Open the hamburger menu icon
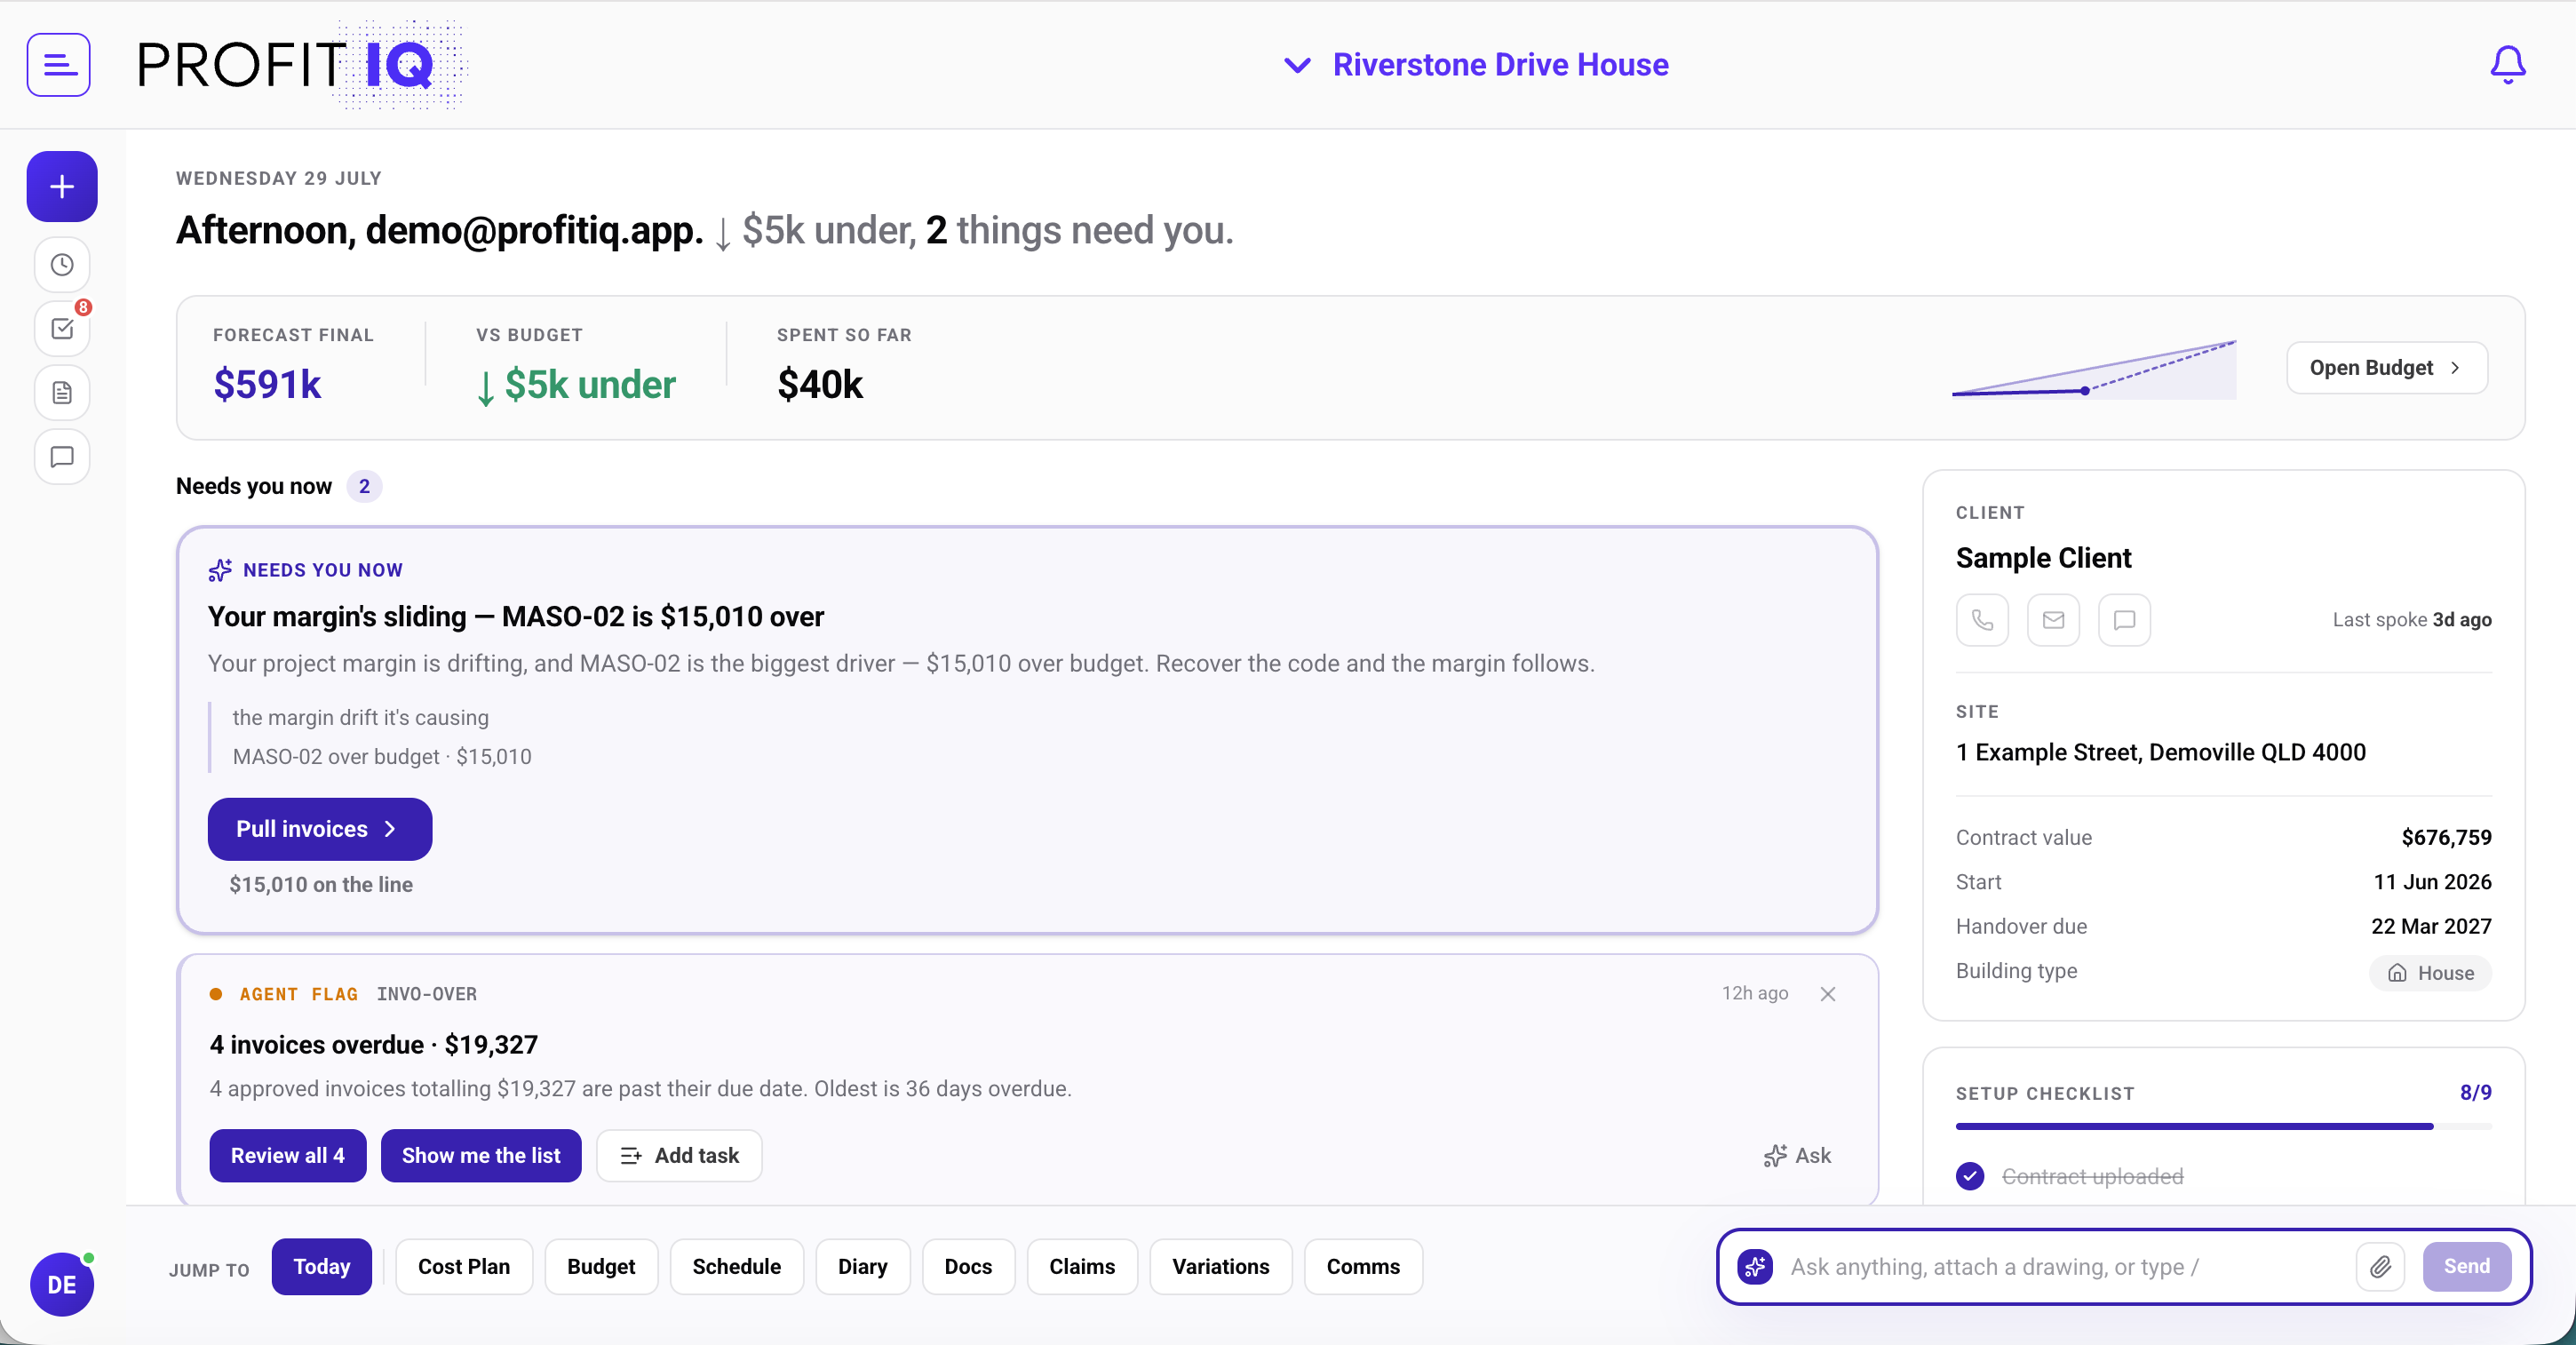This screenshot has width=2576, height=1345. (x=59, y=65)
